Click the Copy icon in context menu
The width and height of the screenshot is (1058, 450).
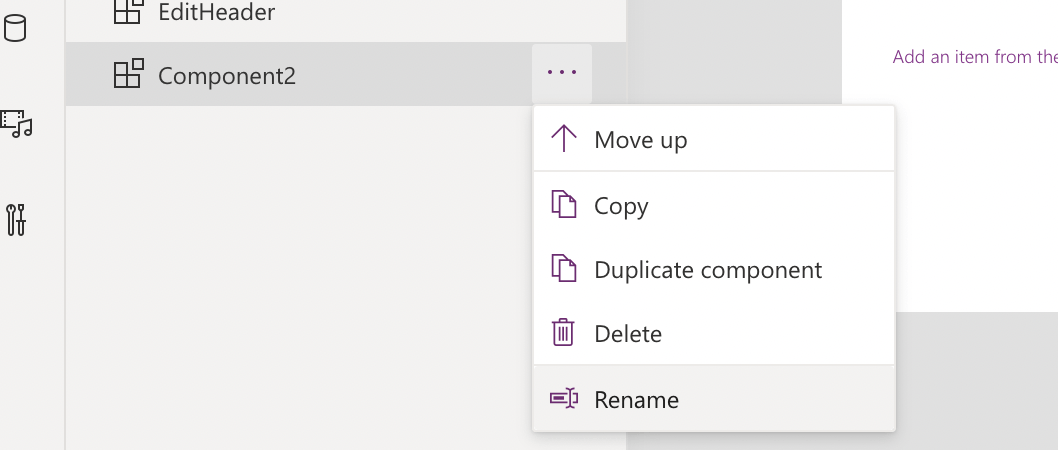tap(564, 205)
